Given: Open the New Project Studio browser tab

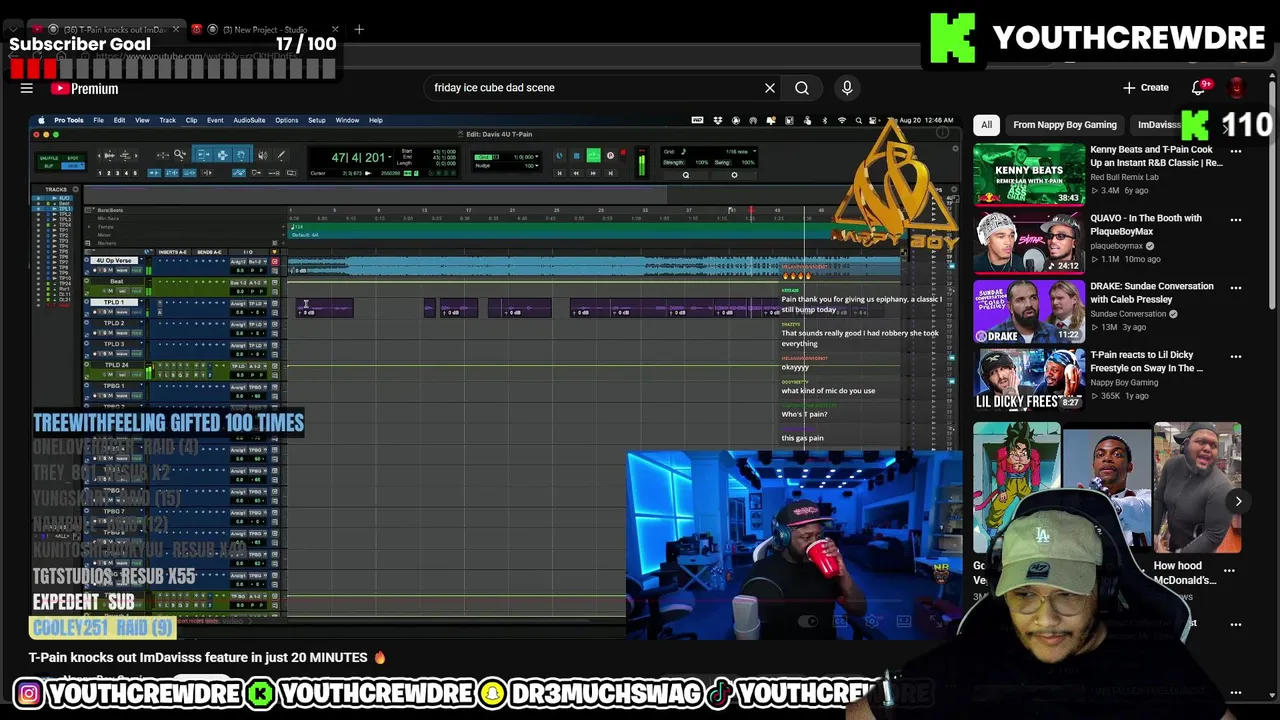Looking at the screenshot, I should coord(265,30).
